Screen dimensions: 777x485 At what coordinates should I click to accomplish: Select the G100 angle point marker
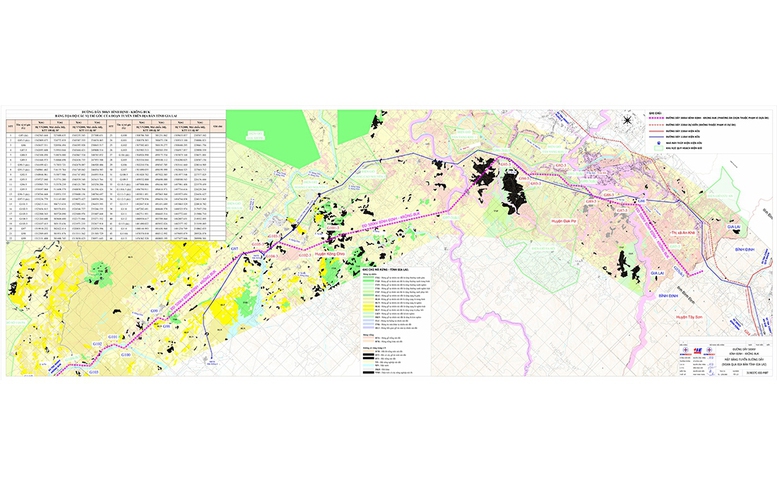pos(127,352)
